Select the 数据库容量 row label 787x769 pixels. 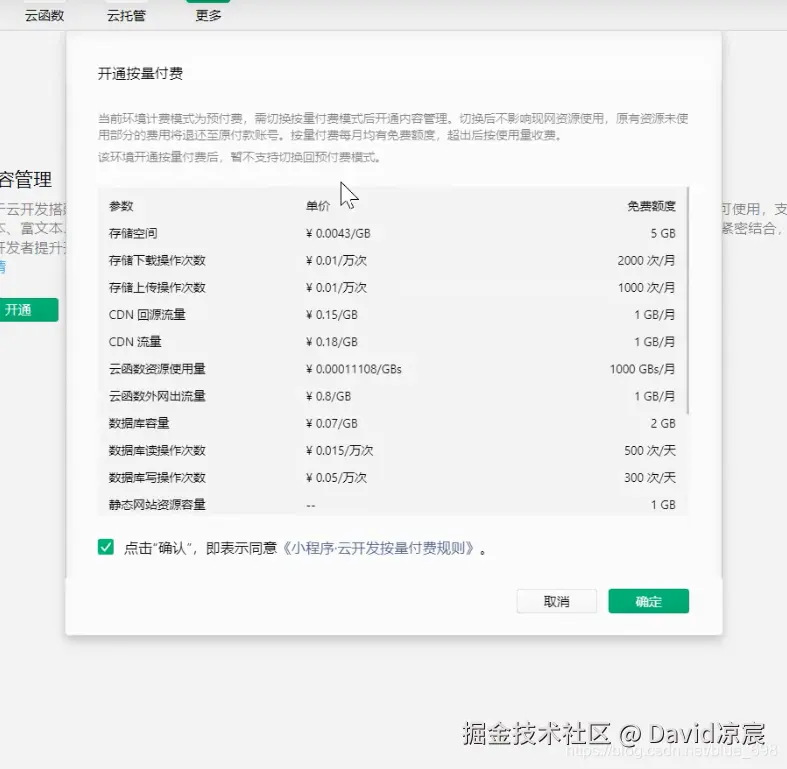(x=139, y=423)
